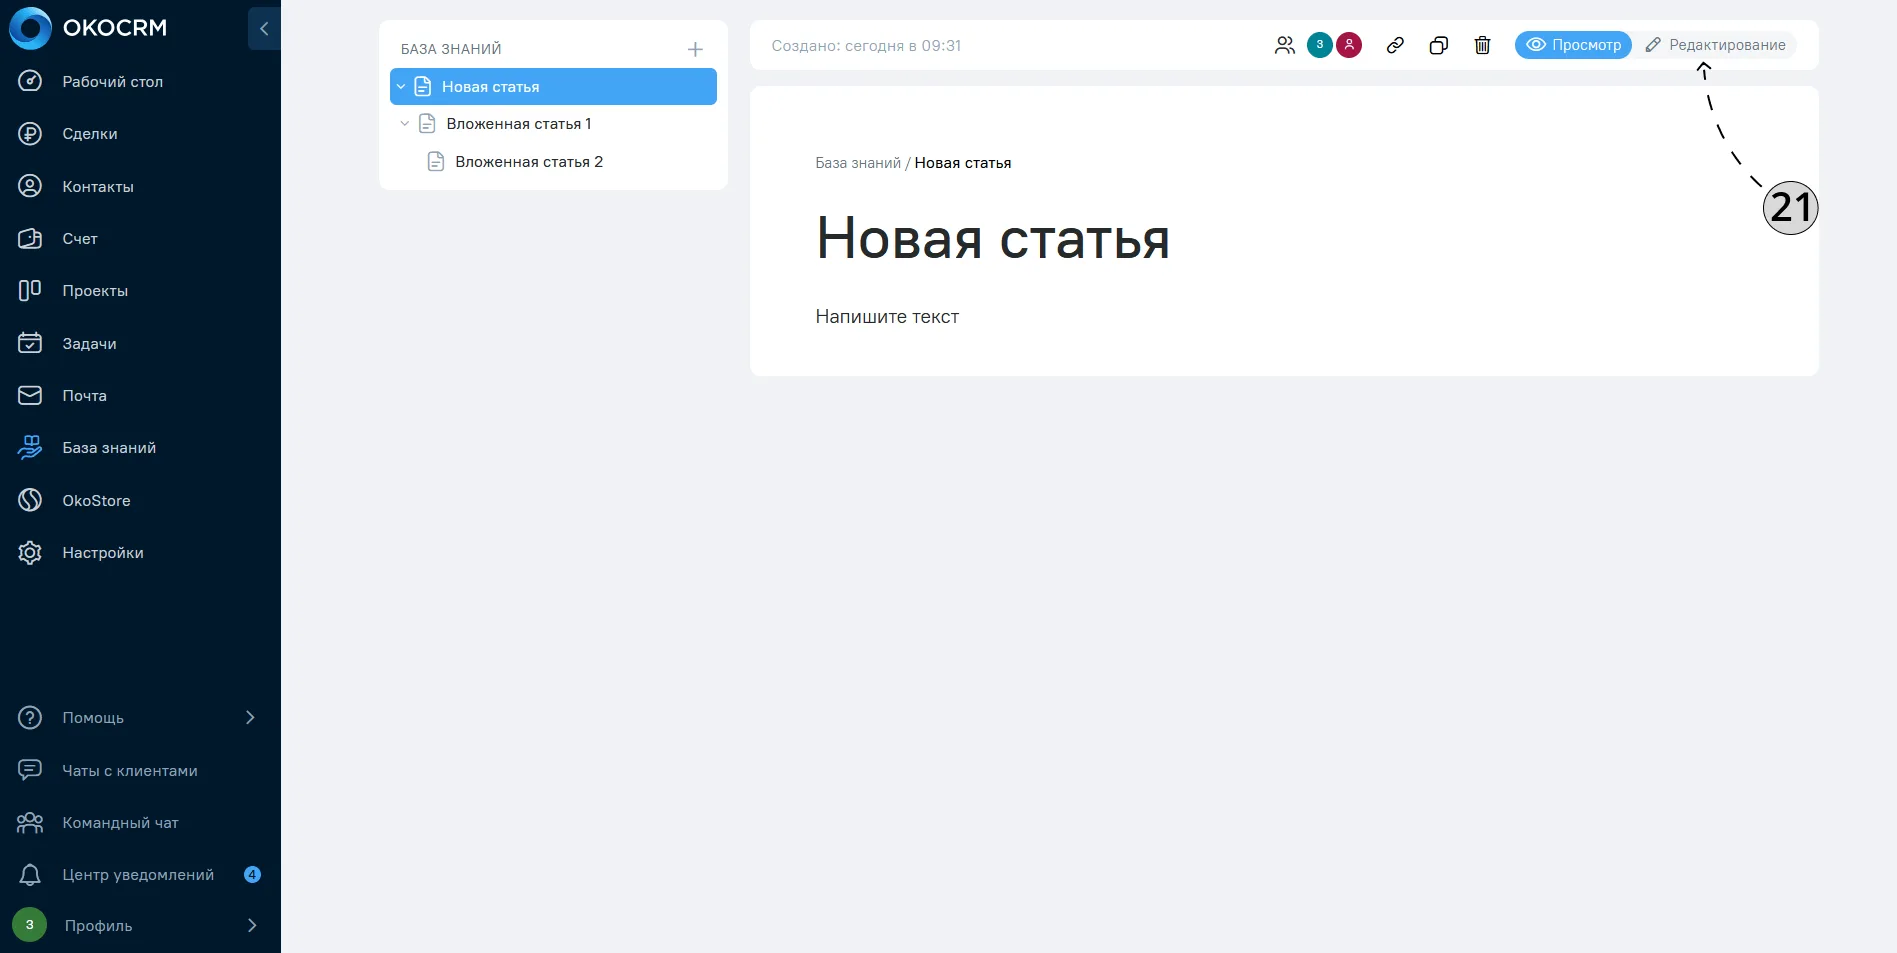Image resolution: width=1897 pixels, height=953 pixels.
Task: Collapse the Вложенная статья 1 node
Action: click(405, 124)
